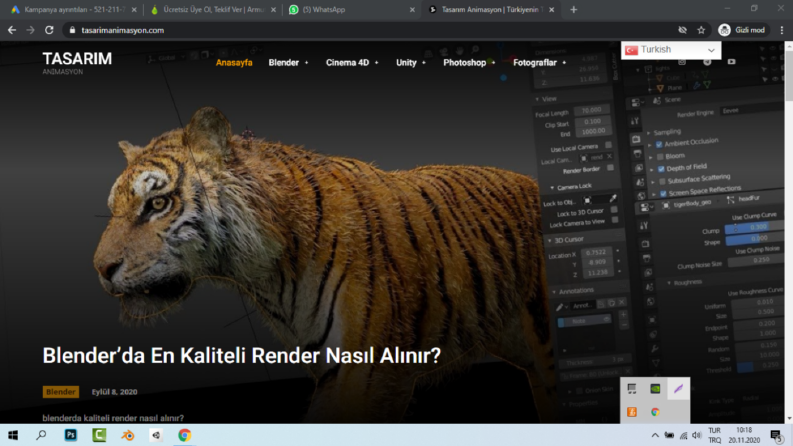Image resolution: width=793 pixels, height=446 pixels.
Task: Click the Chrome icon in tray popup
Action: tap(655, 412)
